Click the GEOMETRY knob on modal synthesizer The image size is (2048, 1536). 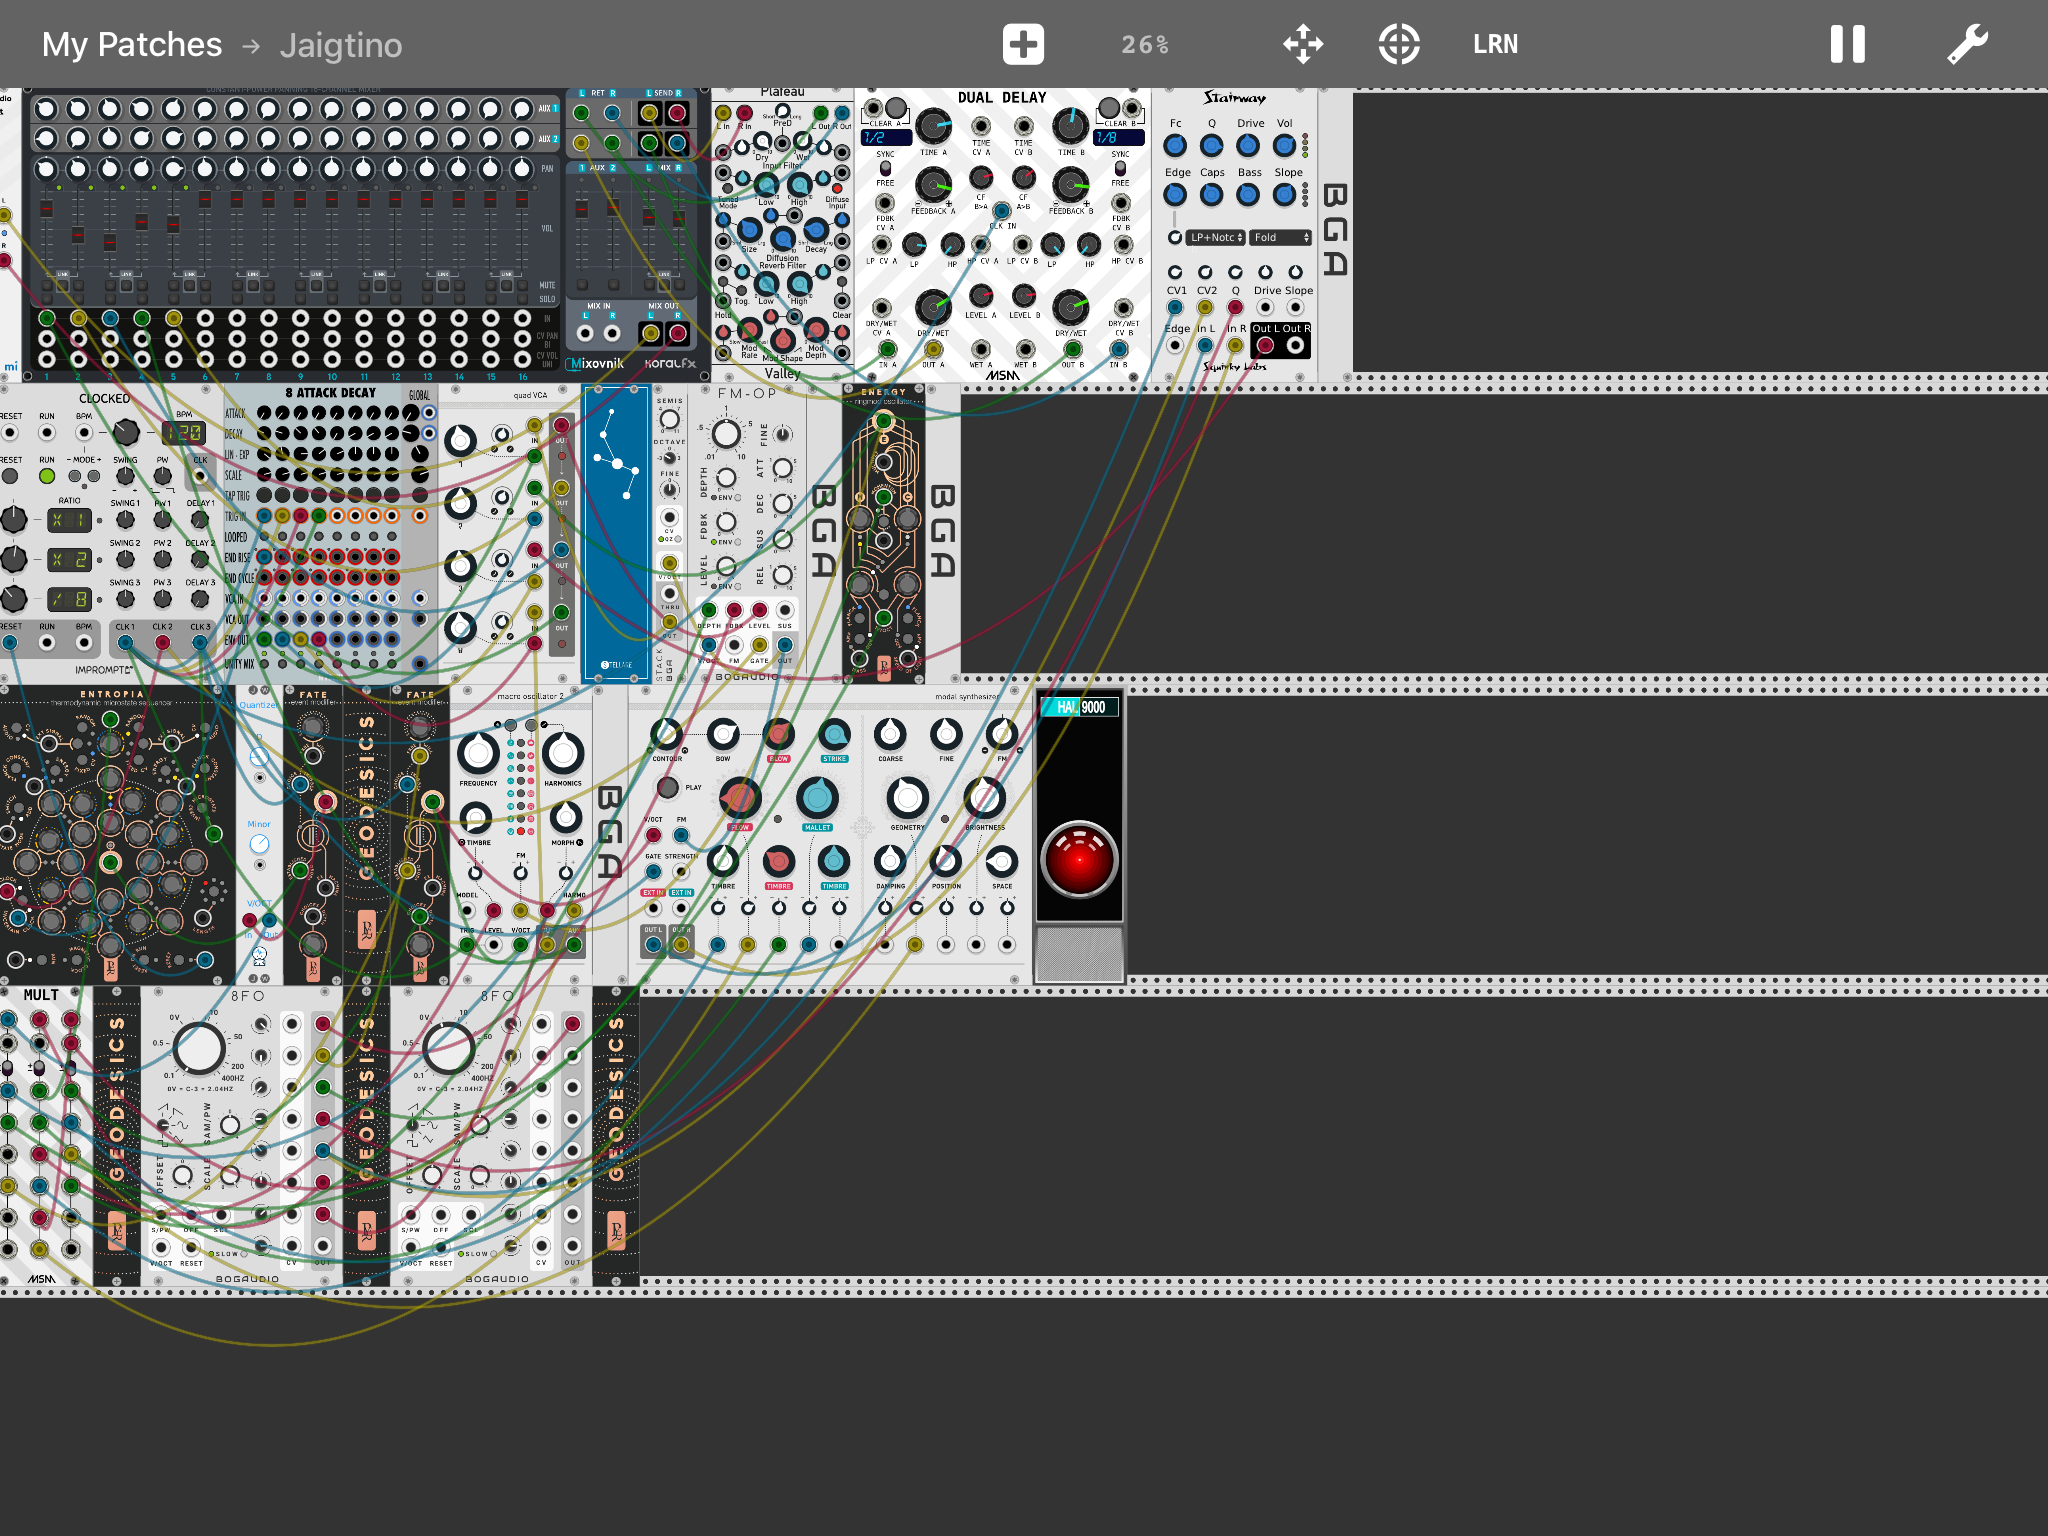[x=907, y=797]
